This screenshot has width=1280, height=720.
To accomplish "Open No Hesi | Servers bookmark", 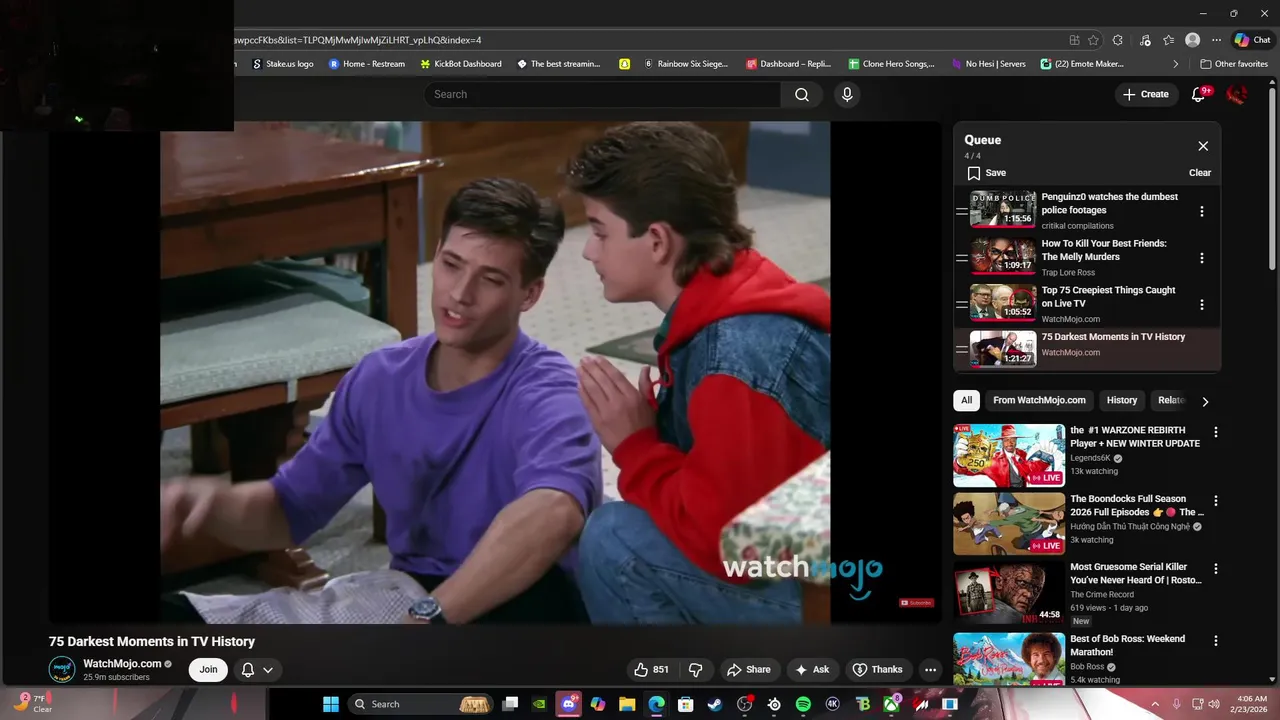I will tap(989, 64).
